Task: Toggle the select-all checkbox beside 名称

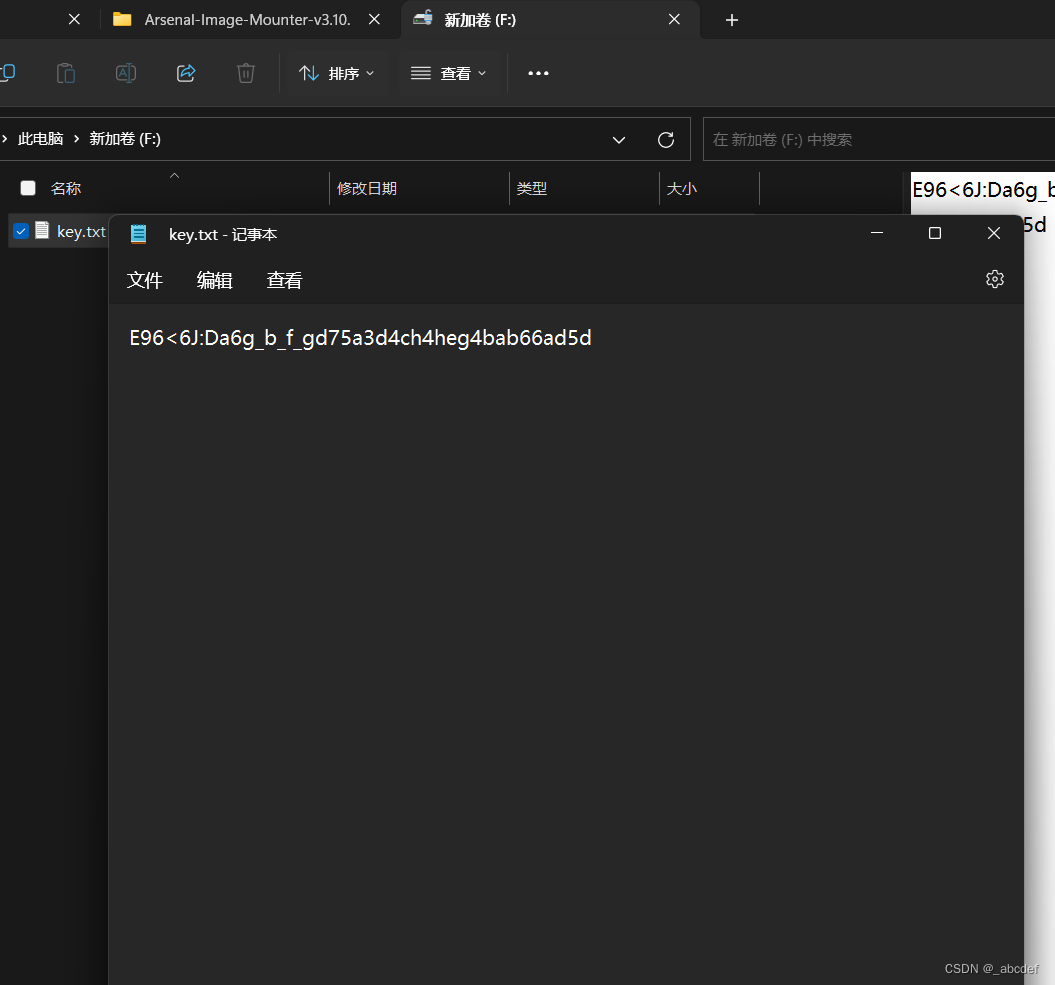Action: 28,188
